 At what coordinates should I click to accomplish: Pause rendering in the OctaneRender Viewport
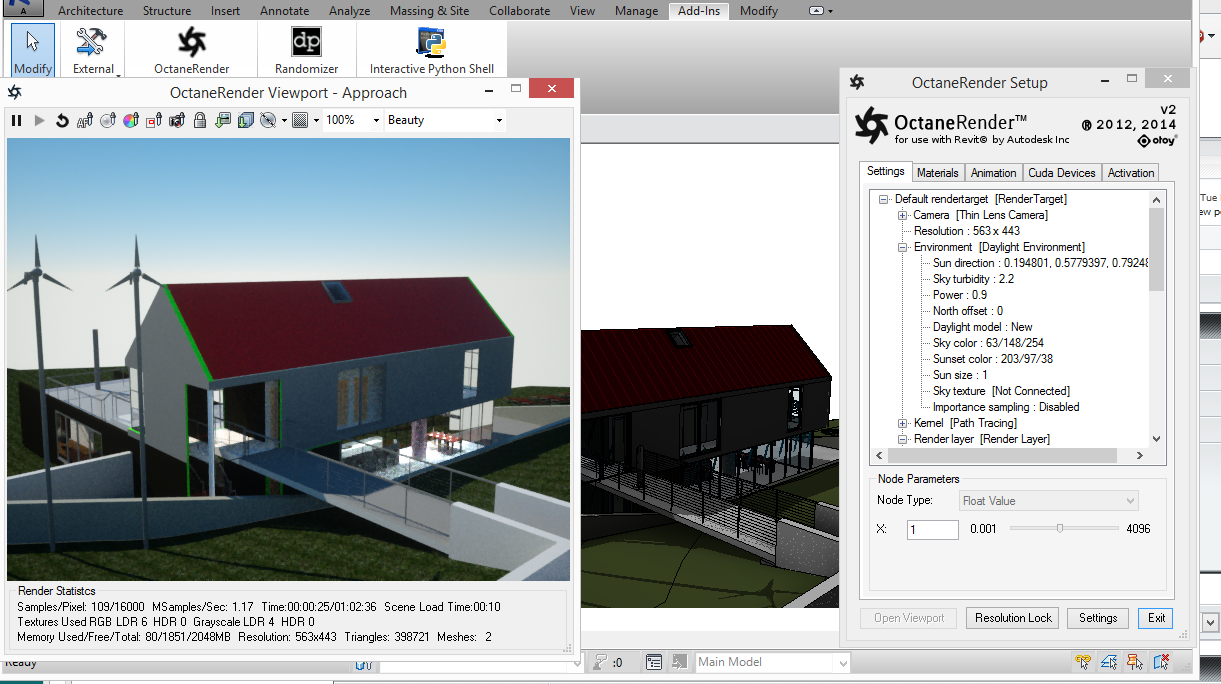16,121
